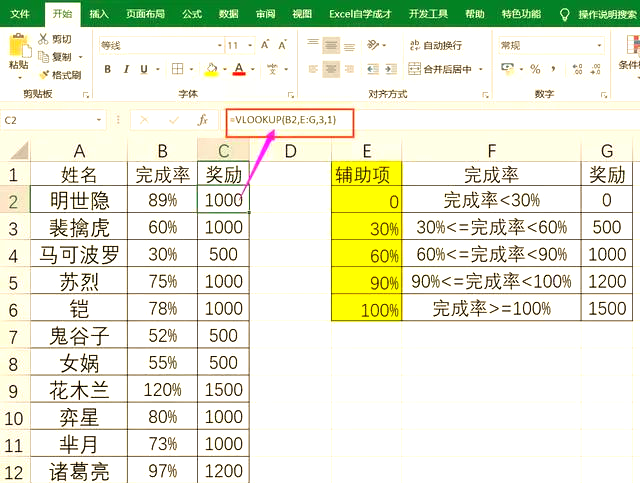Click the select-all corner triangle
The width and height of the screenshot is (640, 483).
(19, 150)
